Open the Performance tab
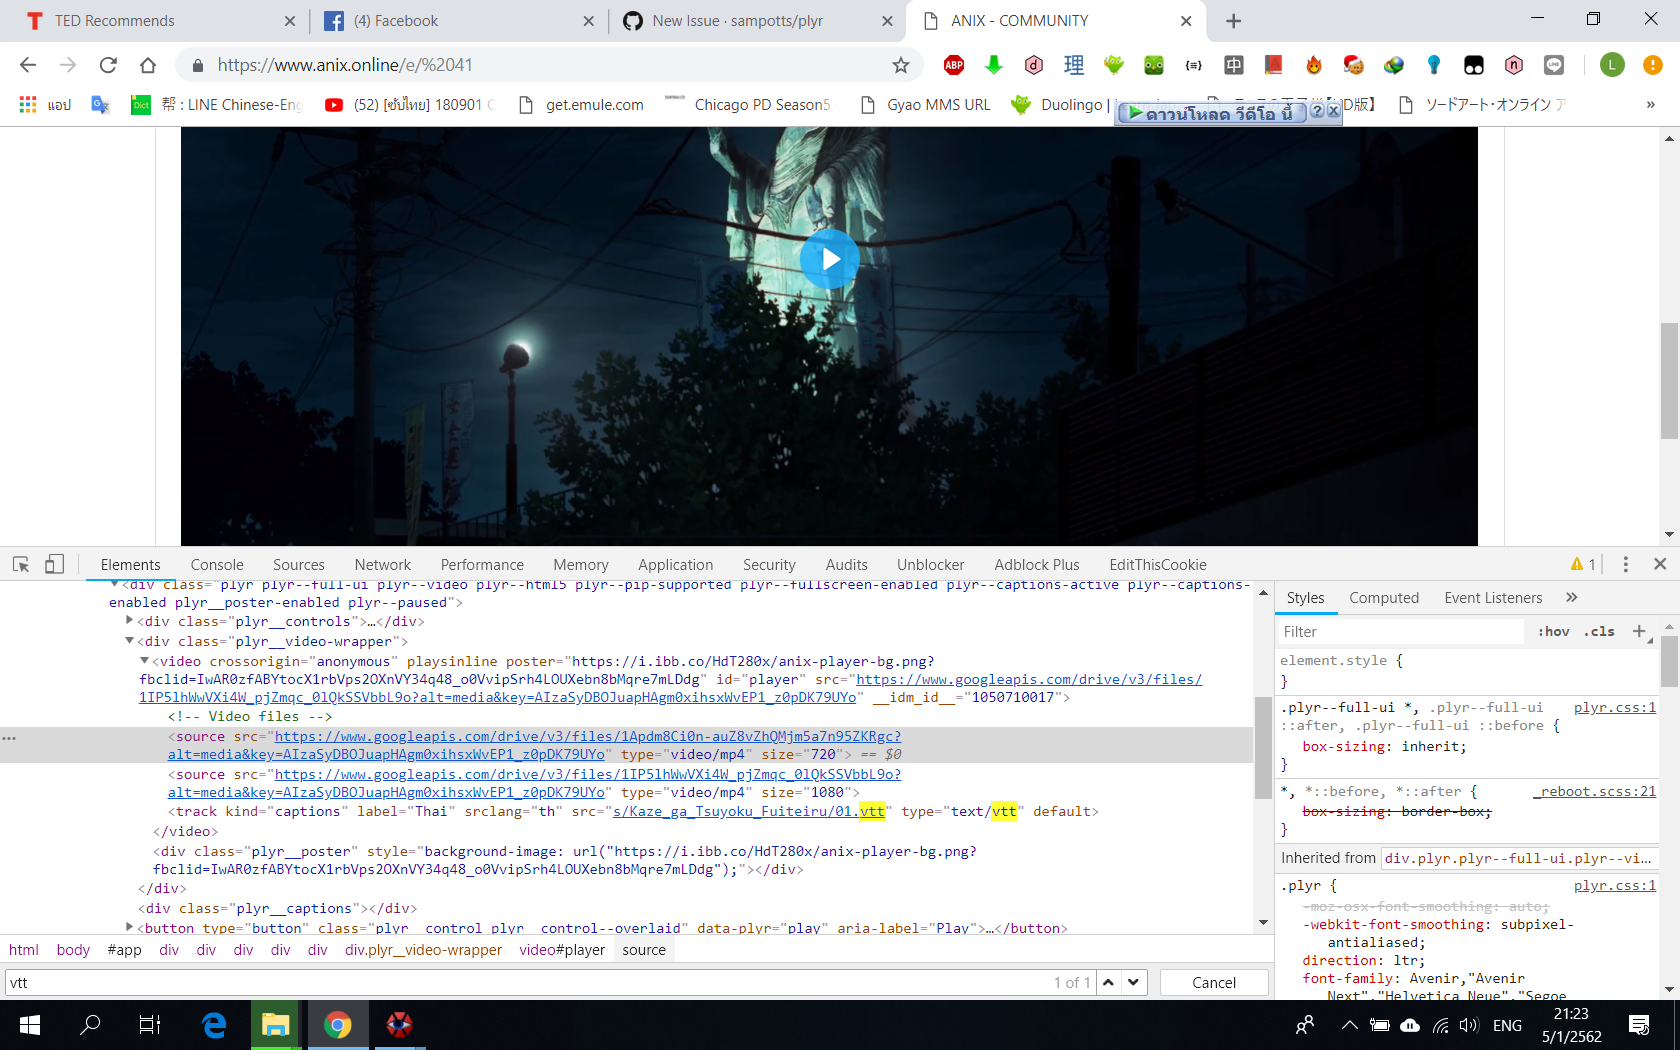This screenshot has height=1050, width=1680. pos(482,565)
